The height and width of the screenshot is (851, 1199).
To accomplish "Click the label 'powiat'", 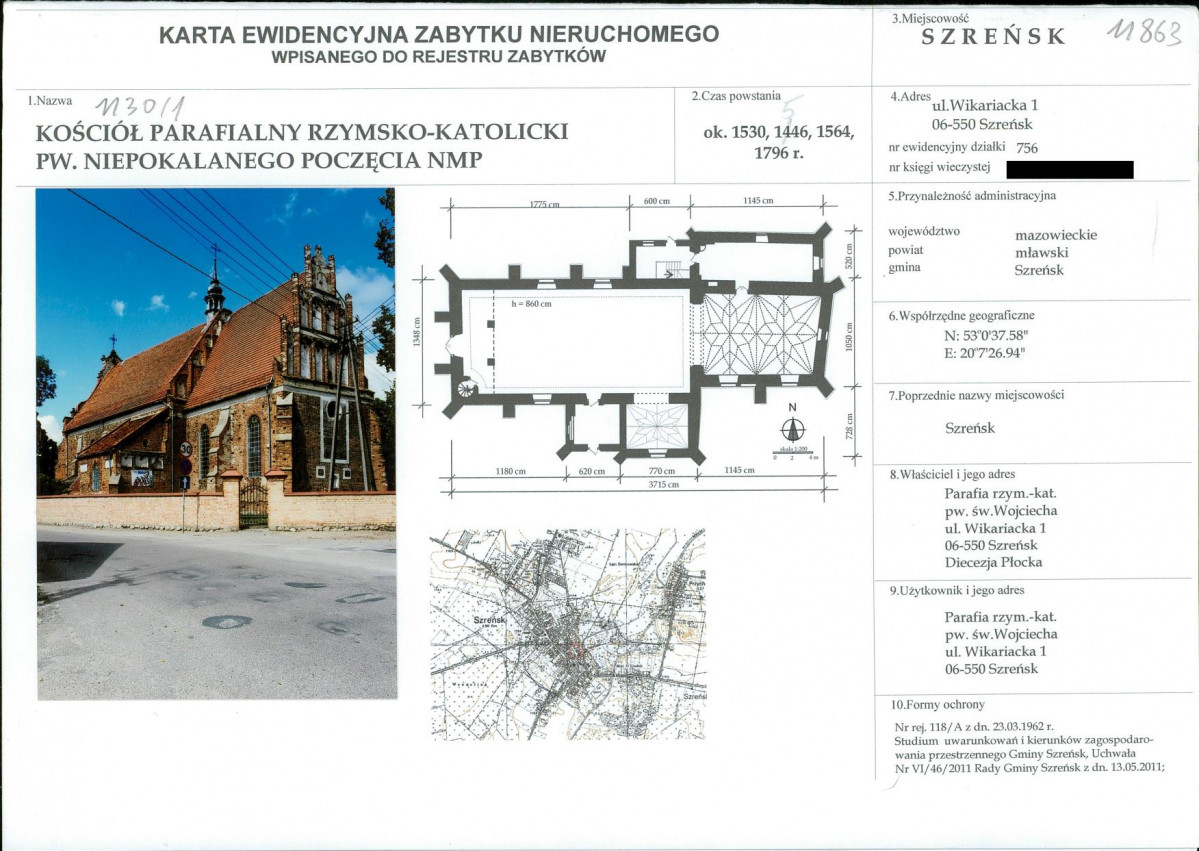I will (x=905, y=250).
